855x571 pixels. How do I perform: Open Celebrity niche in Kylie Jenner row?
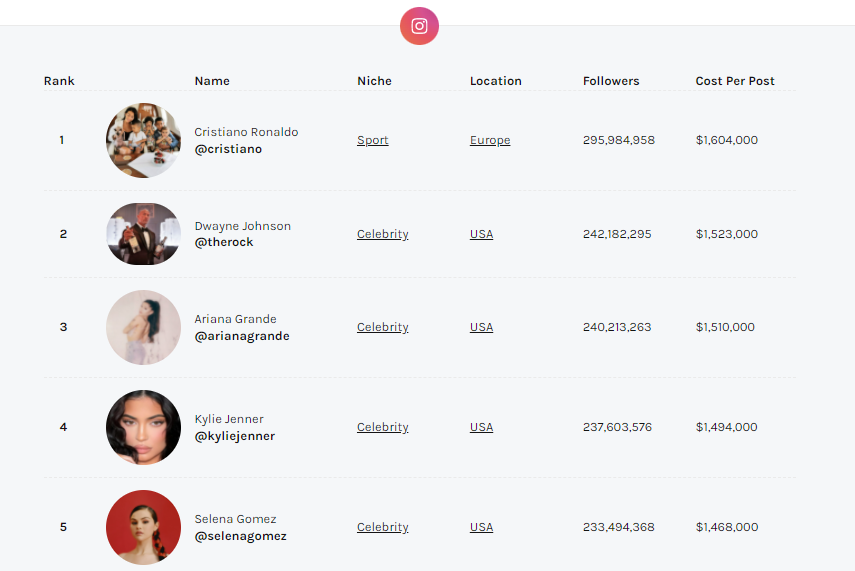pos(383,427)
